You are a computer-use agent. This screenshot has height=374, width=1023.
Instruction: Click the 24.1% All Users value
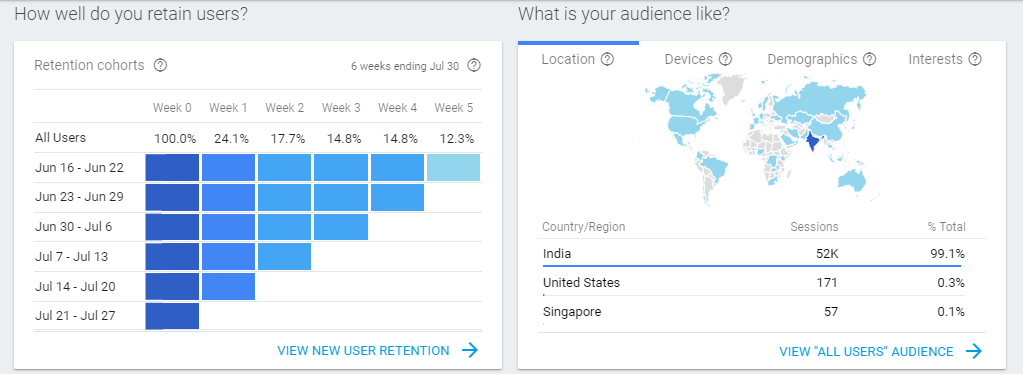232,138
